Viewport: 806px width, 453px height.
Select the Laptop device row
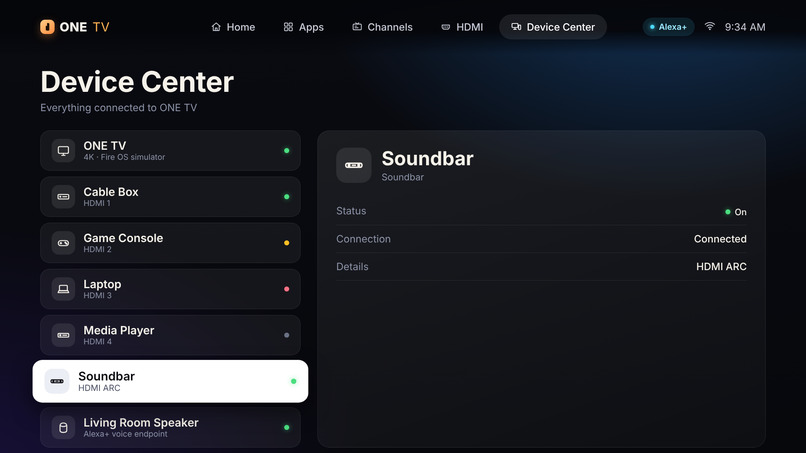point(170,289)
